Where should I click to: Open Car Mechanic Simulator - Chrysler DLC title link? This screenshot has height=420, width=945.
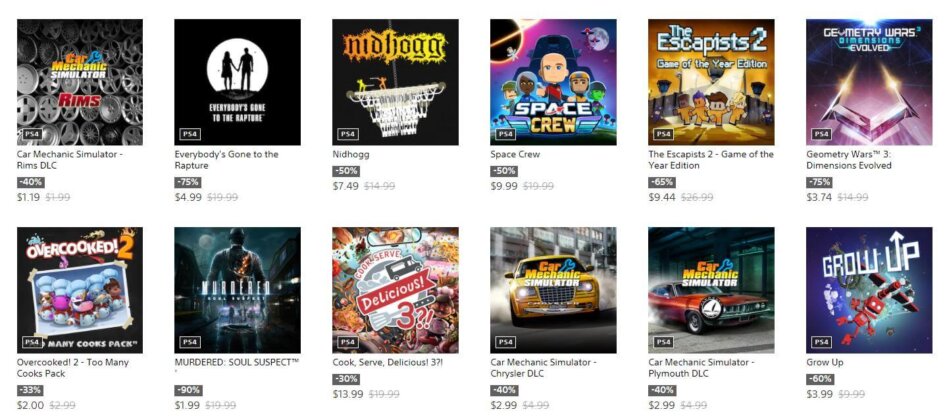coord(544,368)
